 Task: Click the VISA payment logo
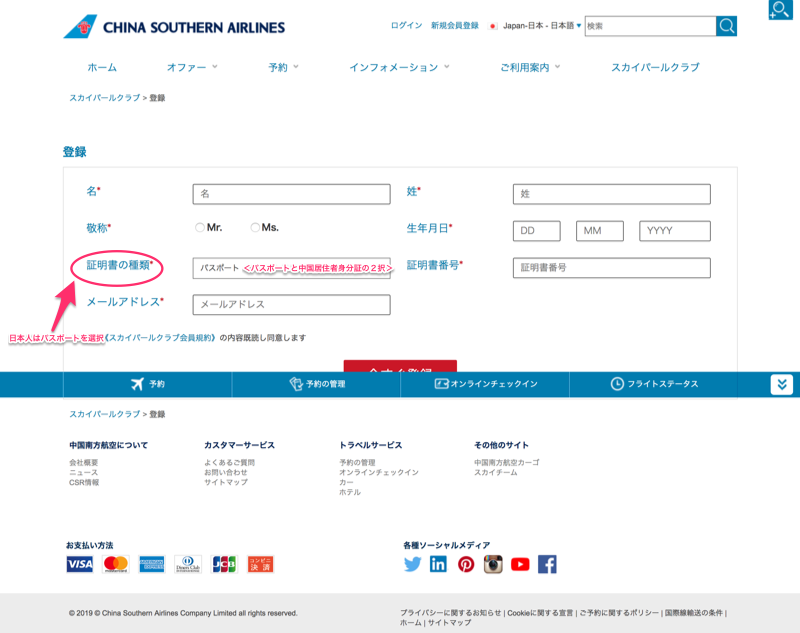point(80,564)
